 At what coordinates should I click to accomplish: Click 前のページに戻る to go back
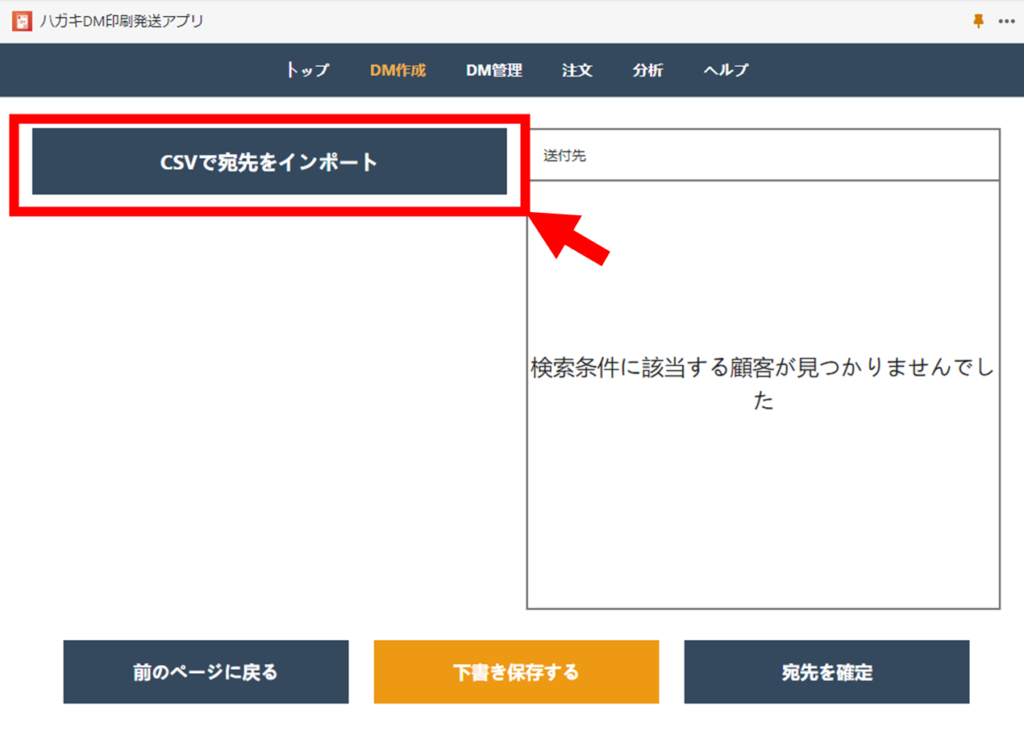206,672
